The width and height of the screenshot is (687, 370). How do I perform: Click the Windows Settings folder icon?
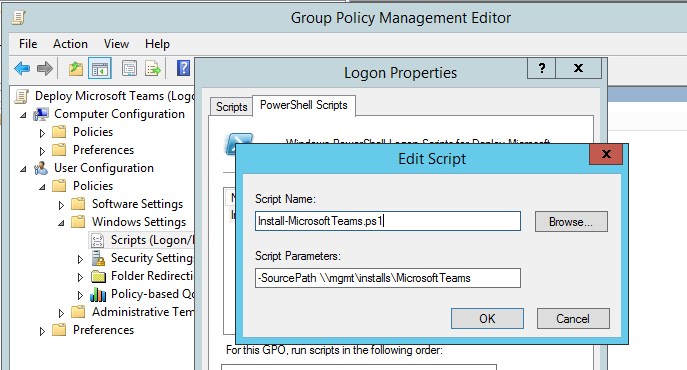point(78,222)
